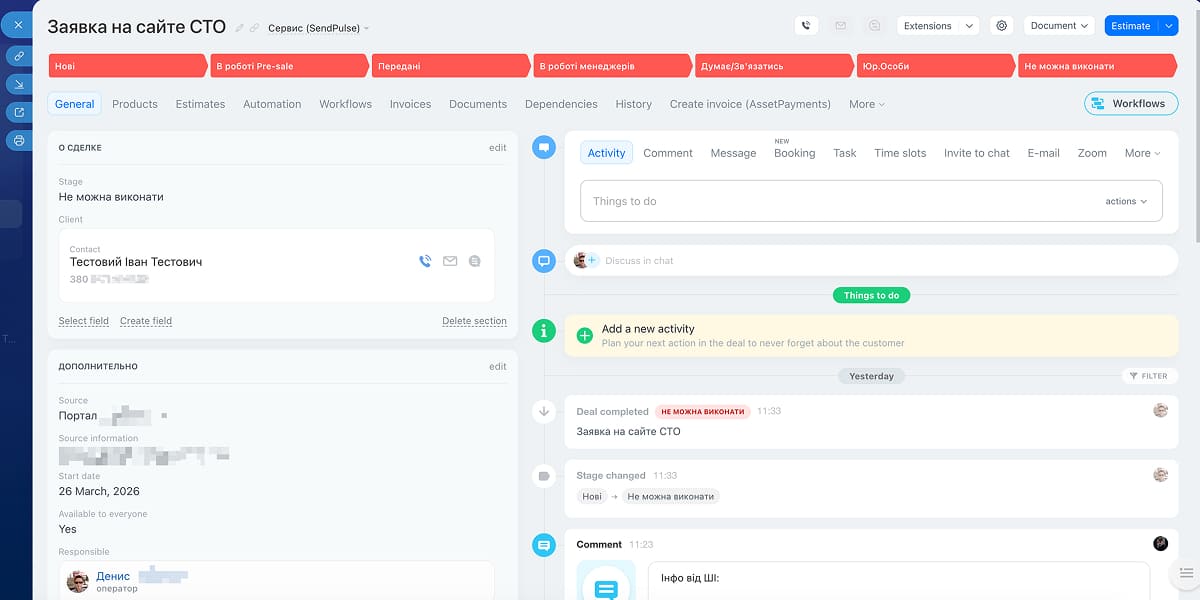Click the email icon in header toolbar
Screen dimensions: 1200x600
841,26
